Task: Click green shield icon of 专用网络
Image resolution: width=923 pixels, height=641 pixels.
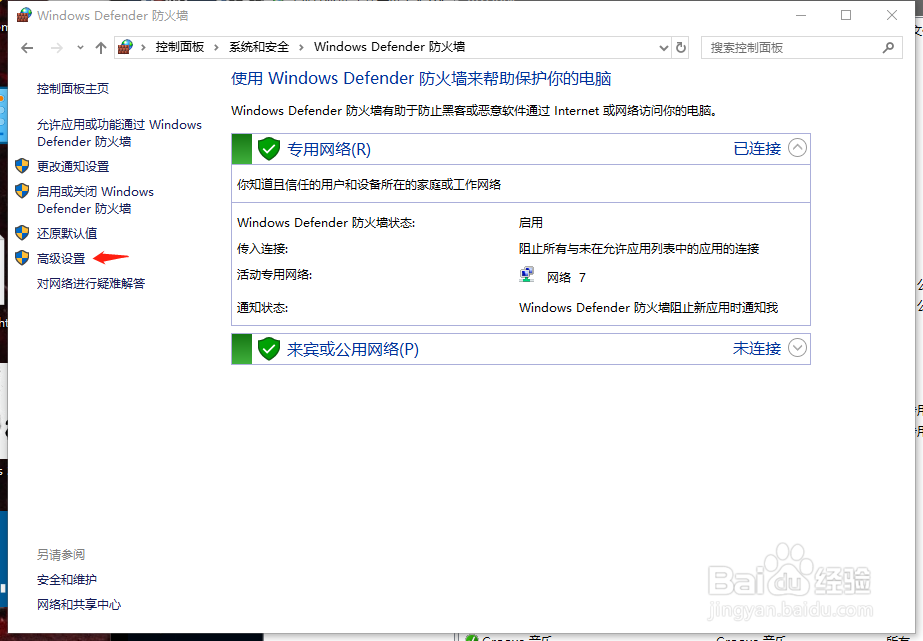Action: pyautogui.click(x=269, y=149)
